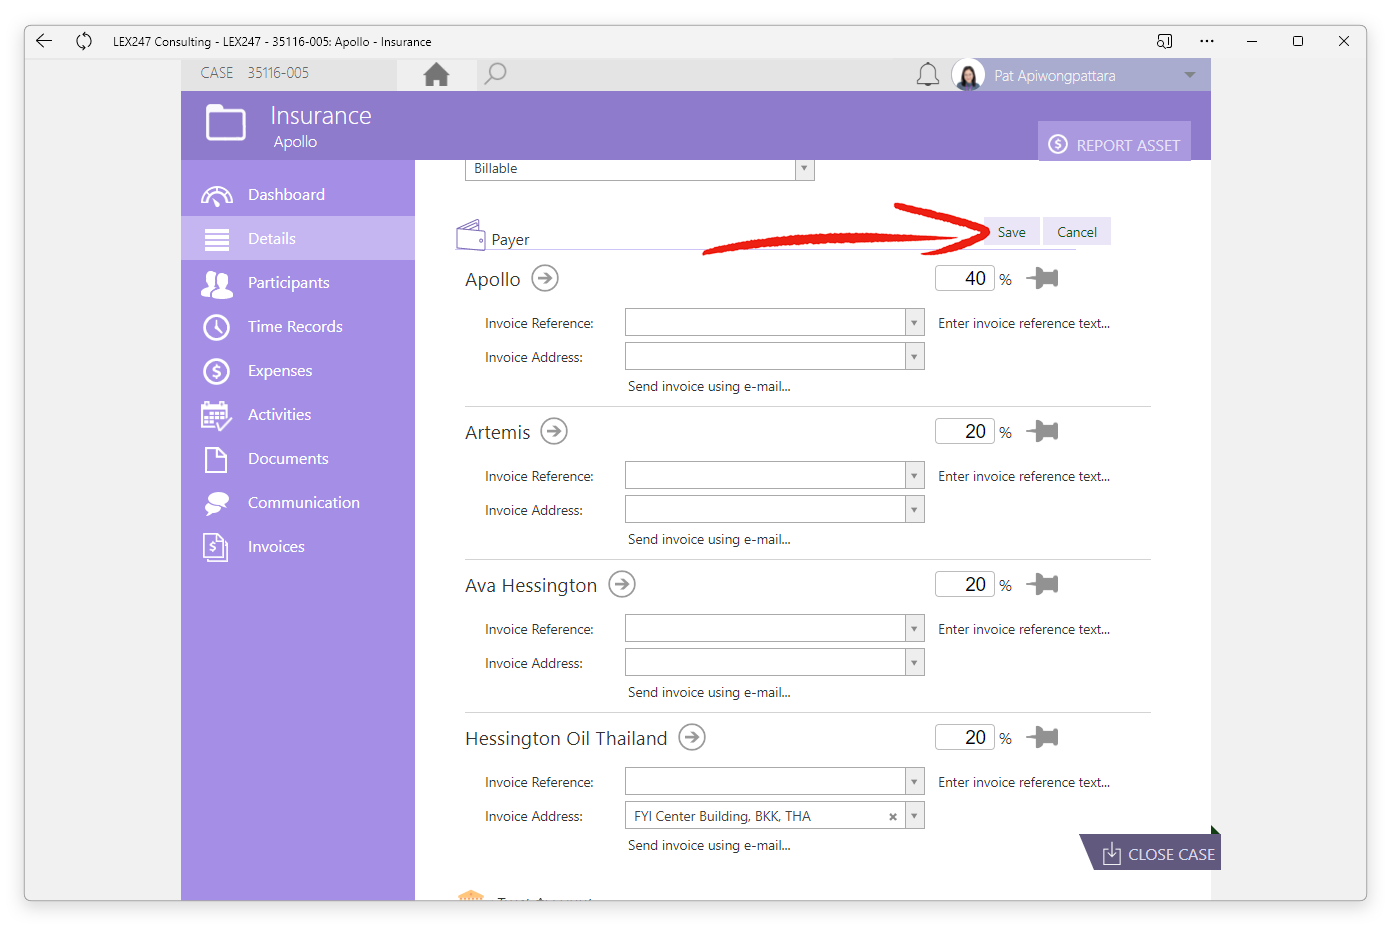This screenshot has width=1390, height=925.
Task: Click the Invoices sidebar icon
Action: point(215,547)
